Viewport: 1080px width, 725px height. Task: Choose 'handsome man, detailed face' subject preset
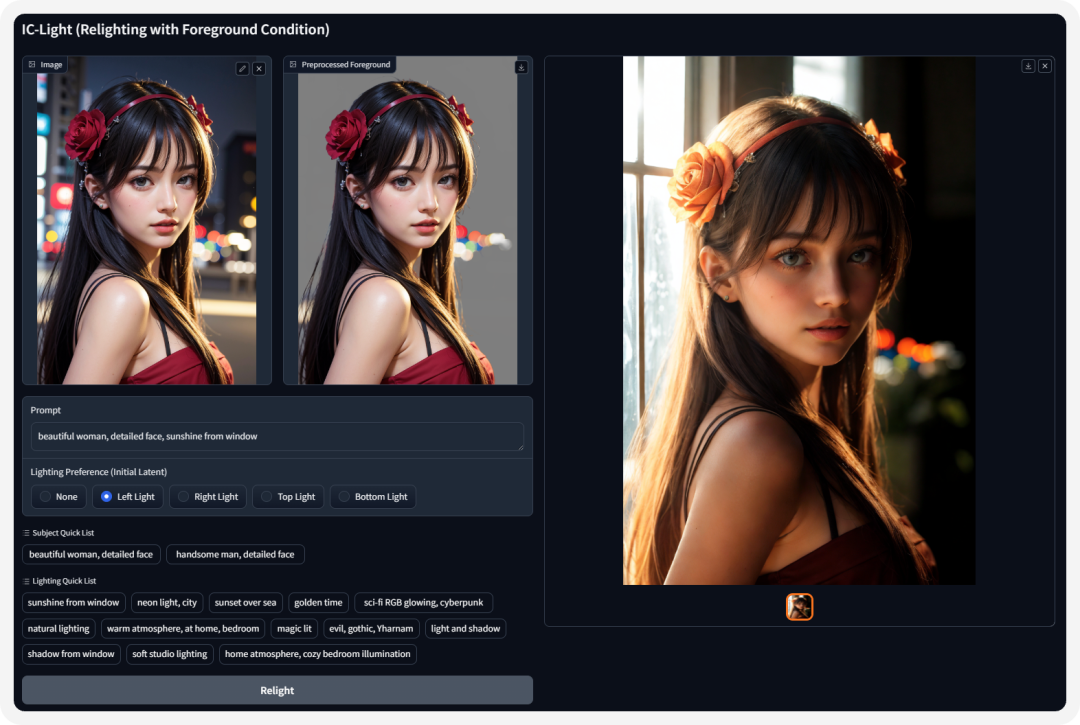coord(235,554)
